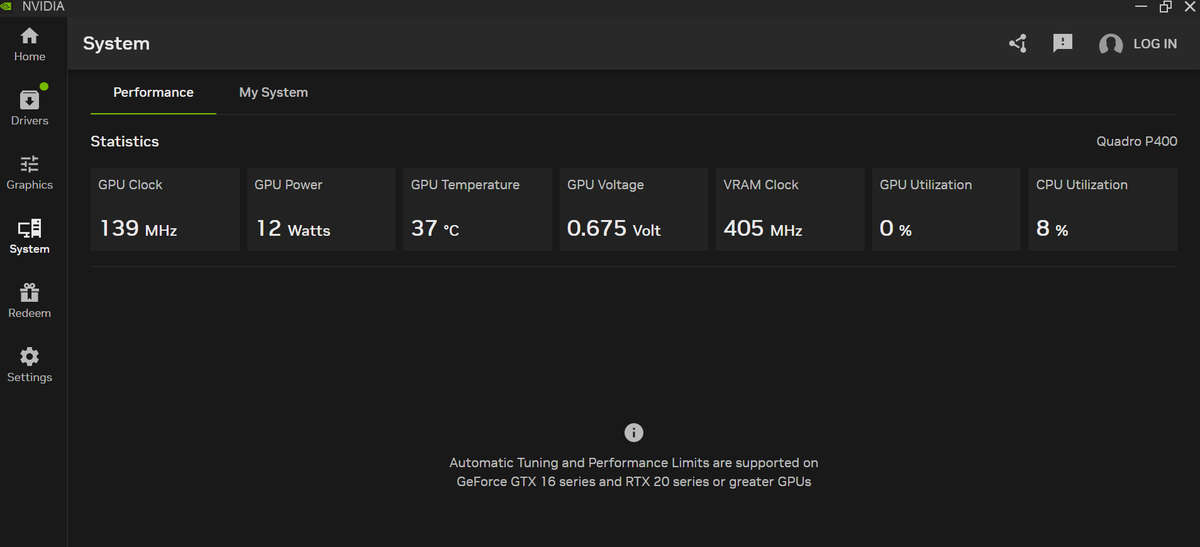Click the Statistics section heading
Viewport: 1200px width, 547px height.
pos(125,142)
